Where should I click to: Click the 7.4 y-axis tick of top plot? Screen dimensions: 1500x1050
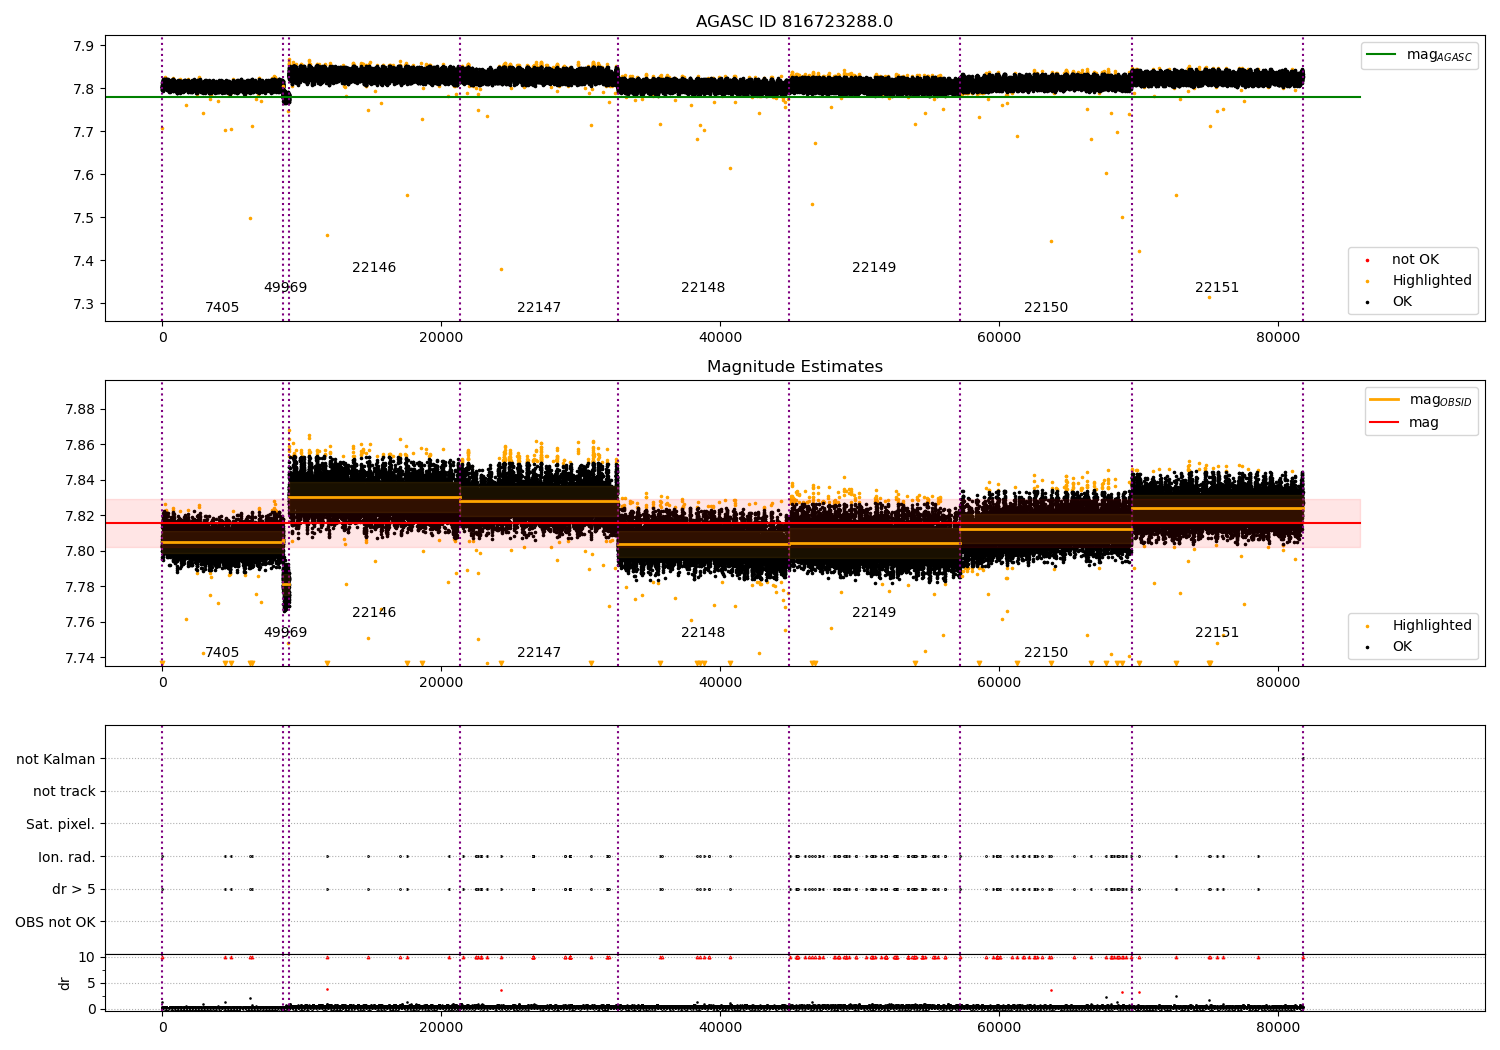point(84,261)
